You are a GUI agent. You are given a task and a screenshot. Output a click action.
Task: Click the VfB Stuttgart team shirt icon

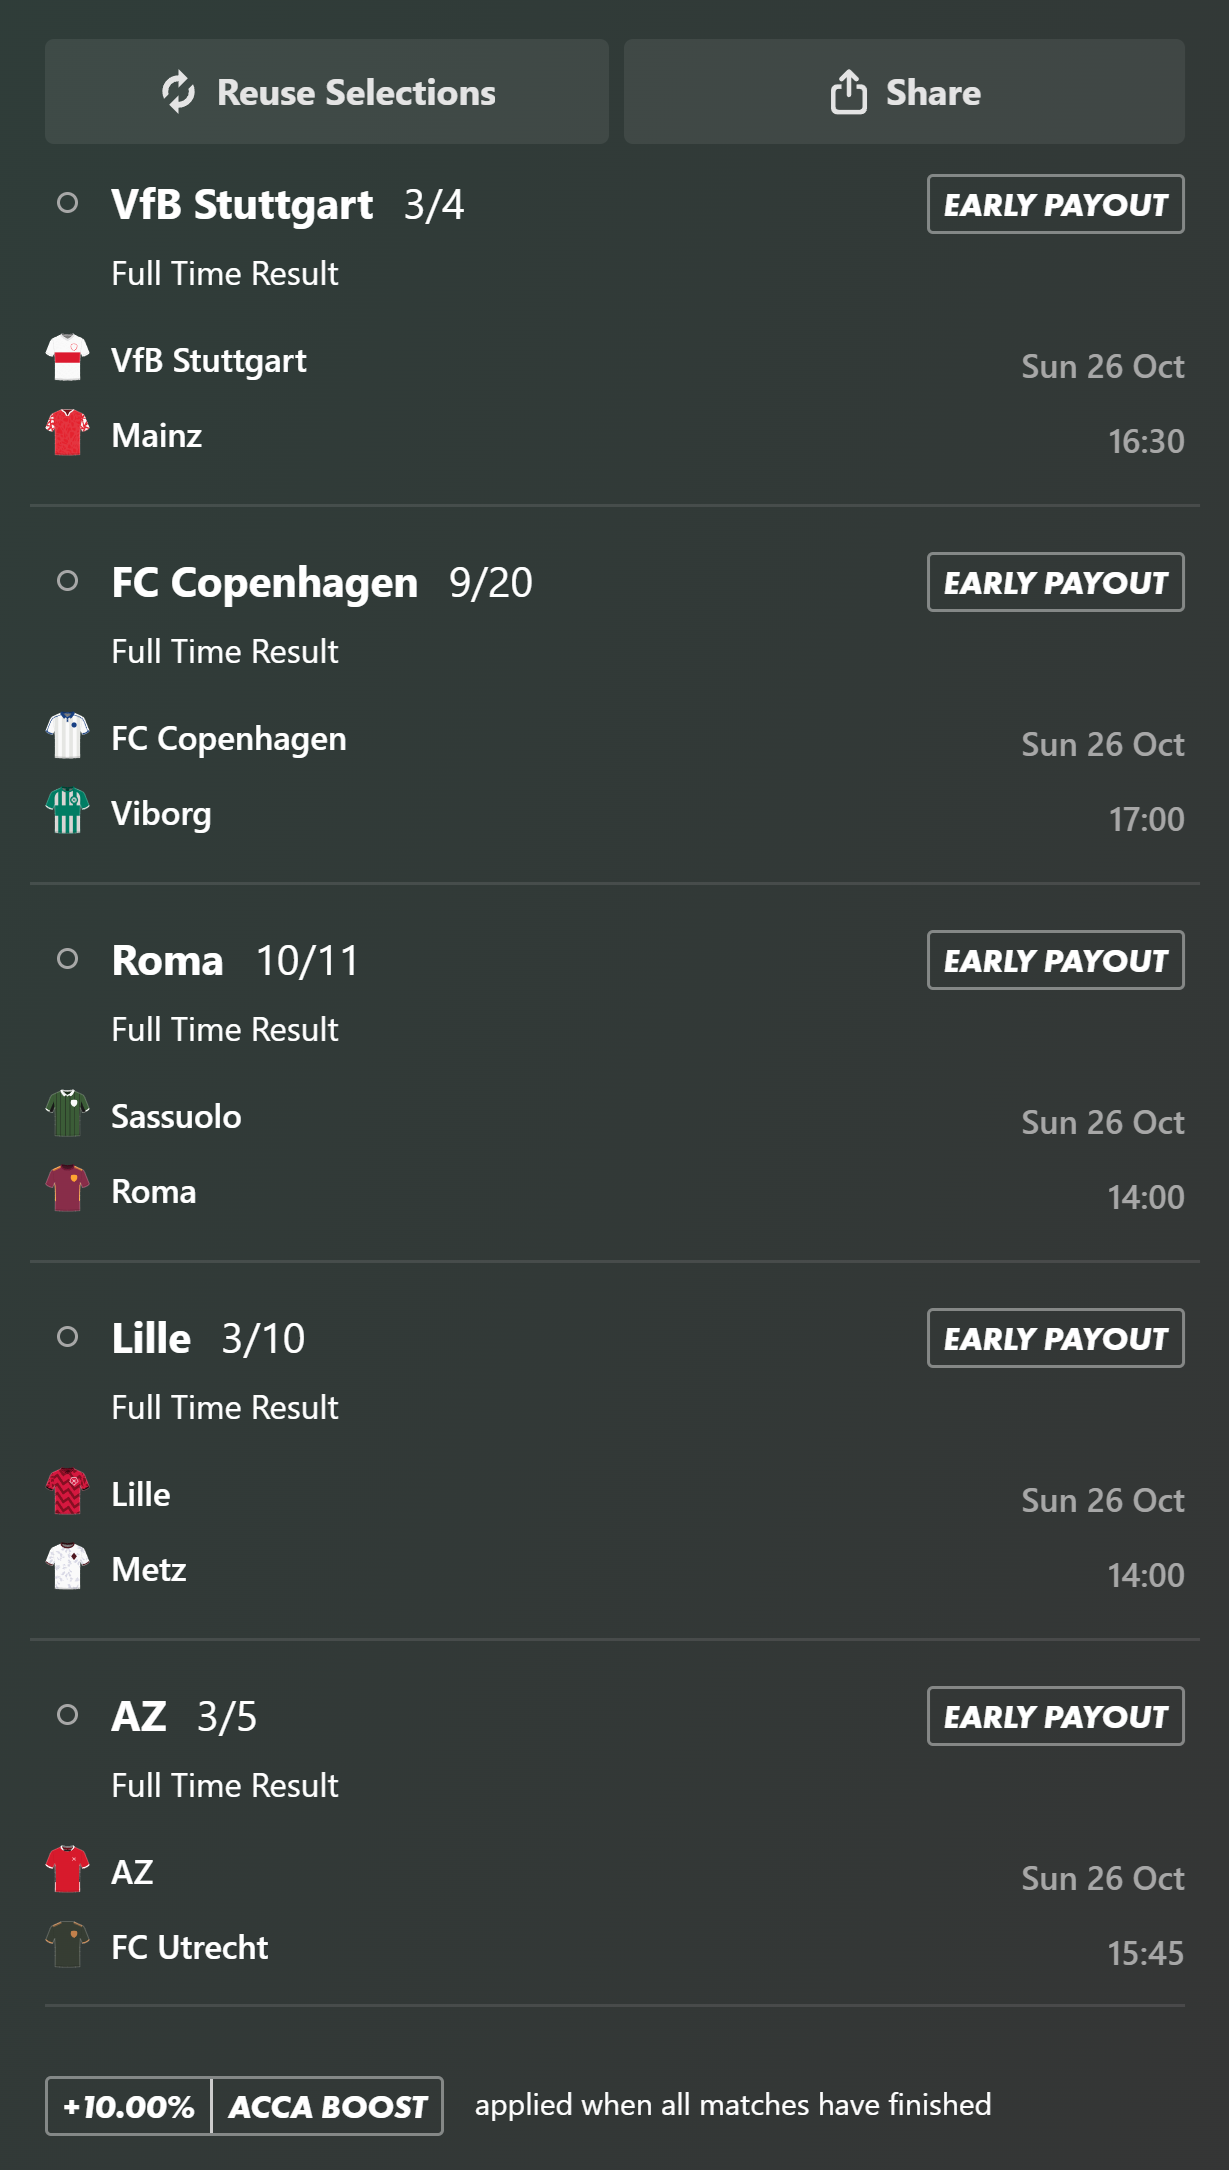[x=67, y=358]
